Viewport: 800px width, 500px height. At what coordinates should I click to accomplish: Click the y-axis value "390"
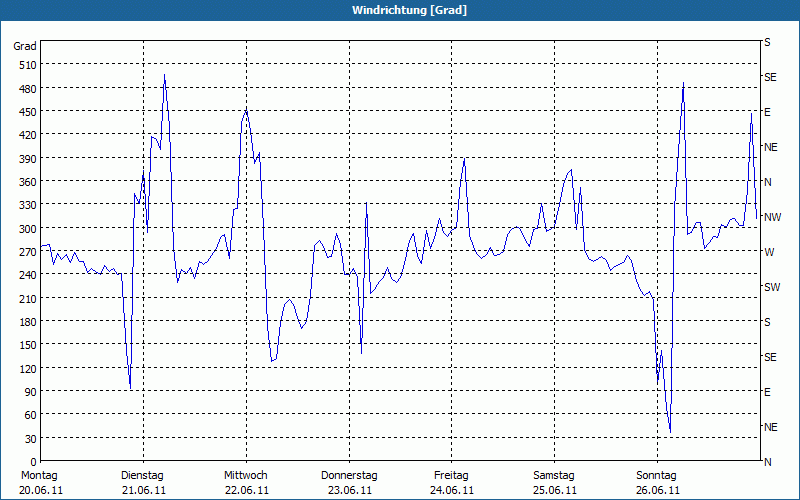pos(28,159)
